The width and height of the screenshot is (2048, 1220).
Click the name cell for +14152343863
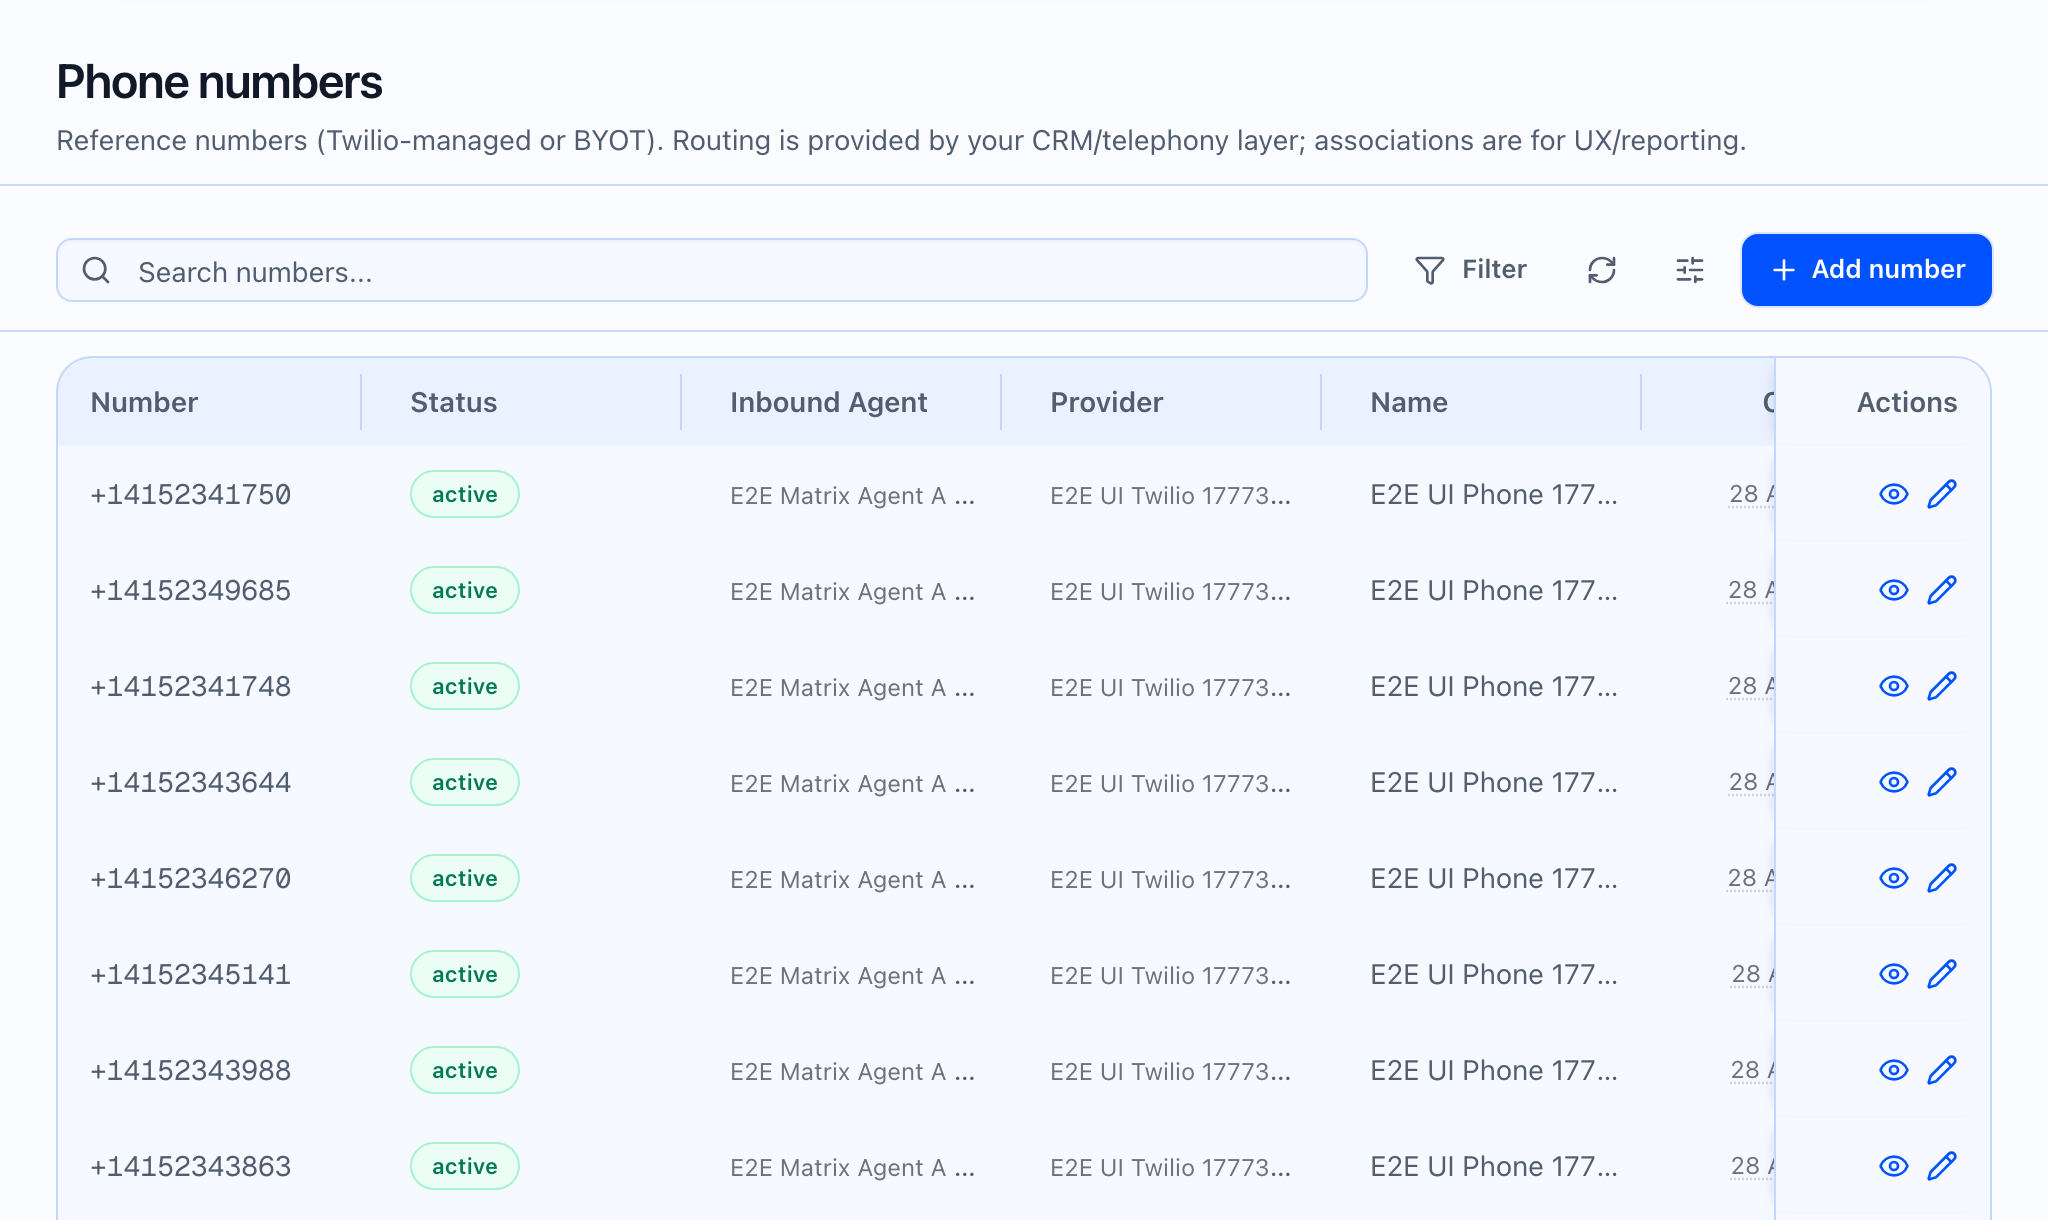pos(1494,1166)
